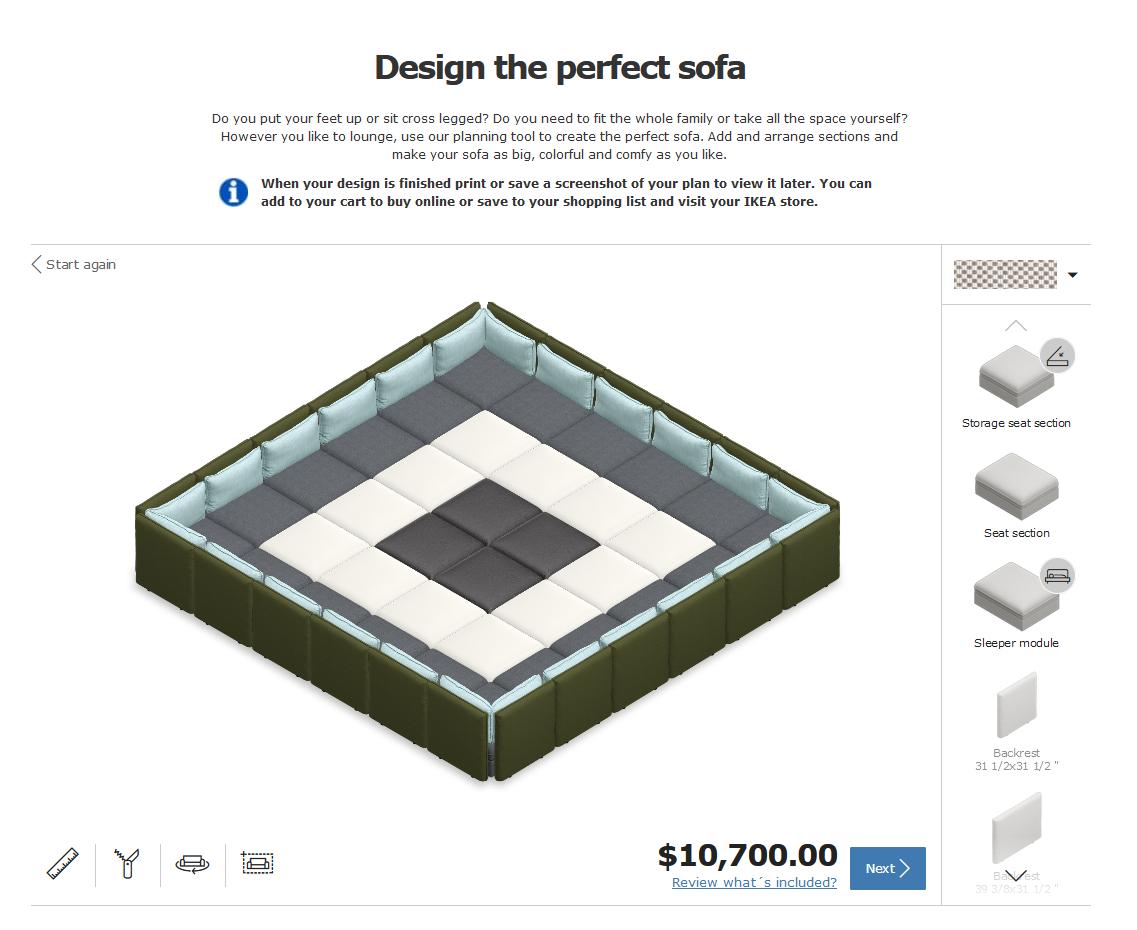Select the checkered fabric pattern swatch

[1004, 275]
